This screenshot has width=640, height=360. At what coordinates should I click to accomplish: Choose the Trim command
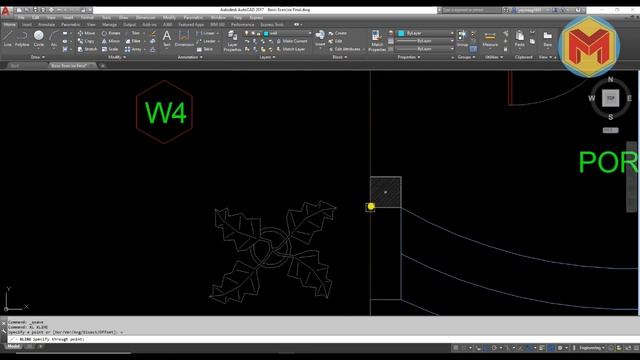click(133, 33)
